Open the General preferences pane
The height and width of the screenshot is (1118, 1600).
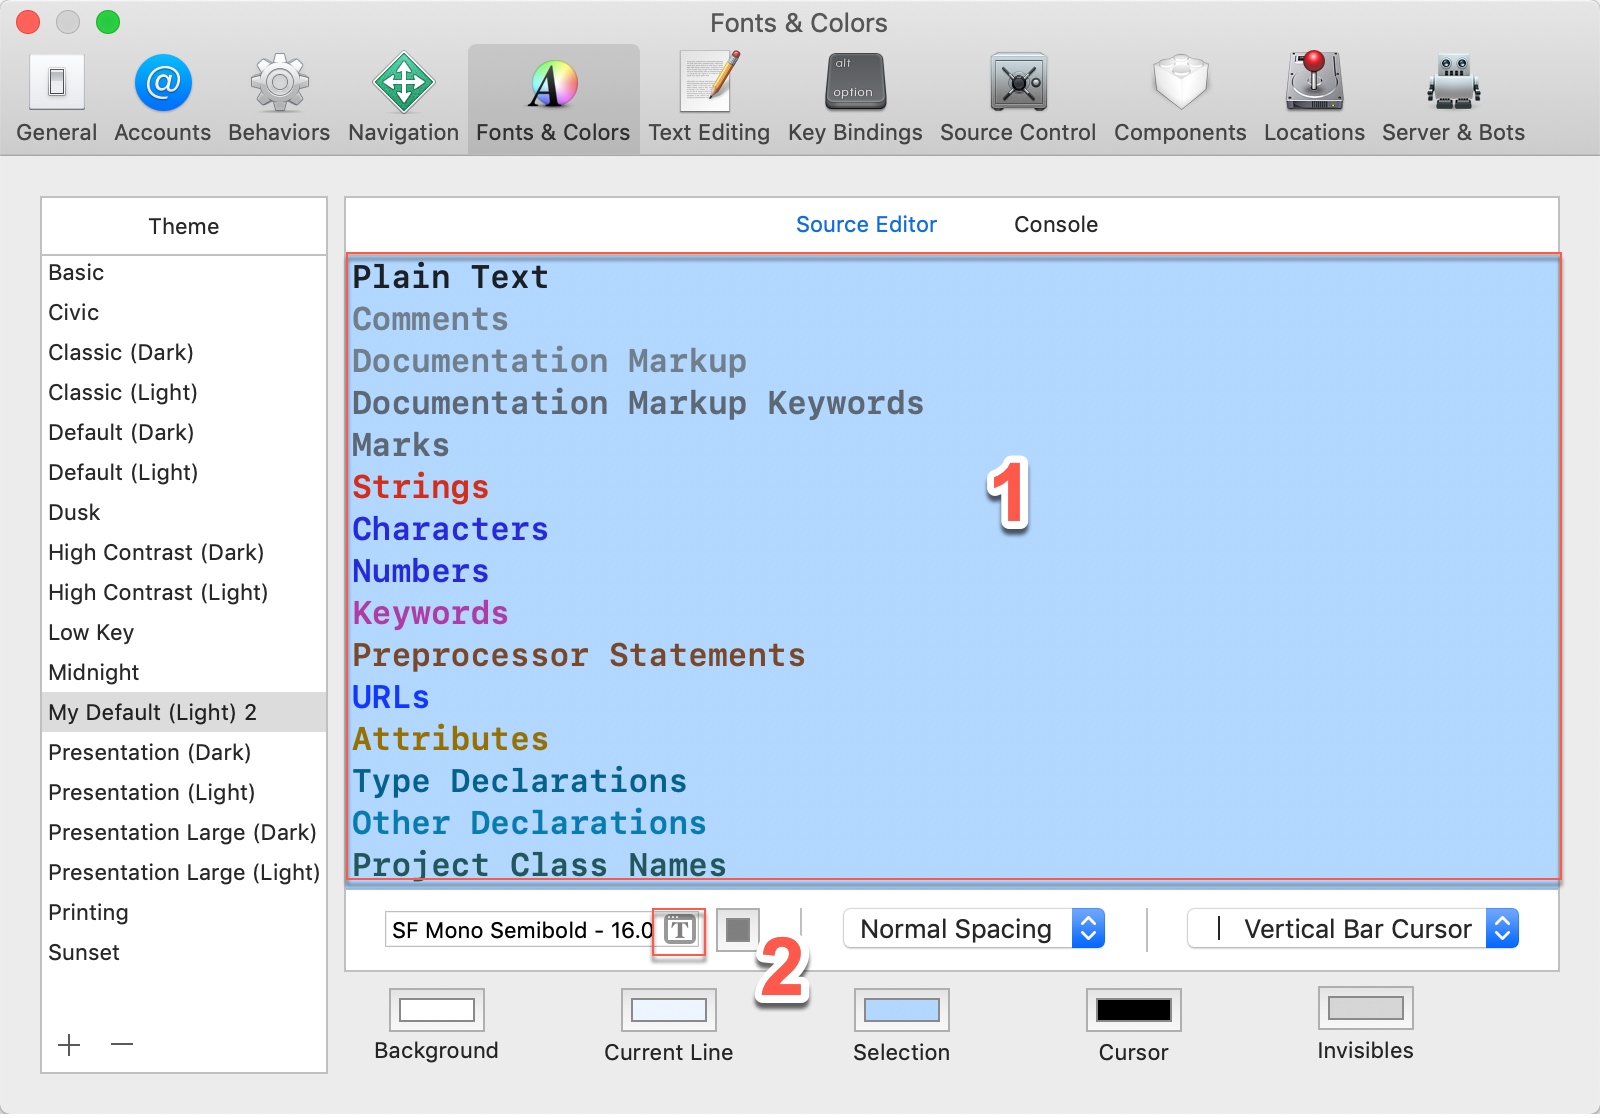(x=57, y=99)
